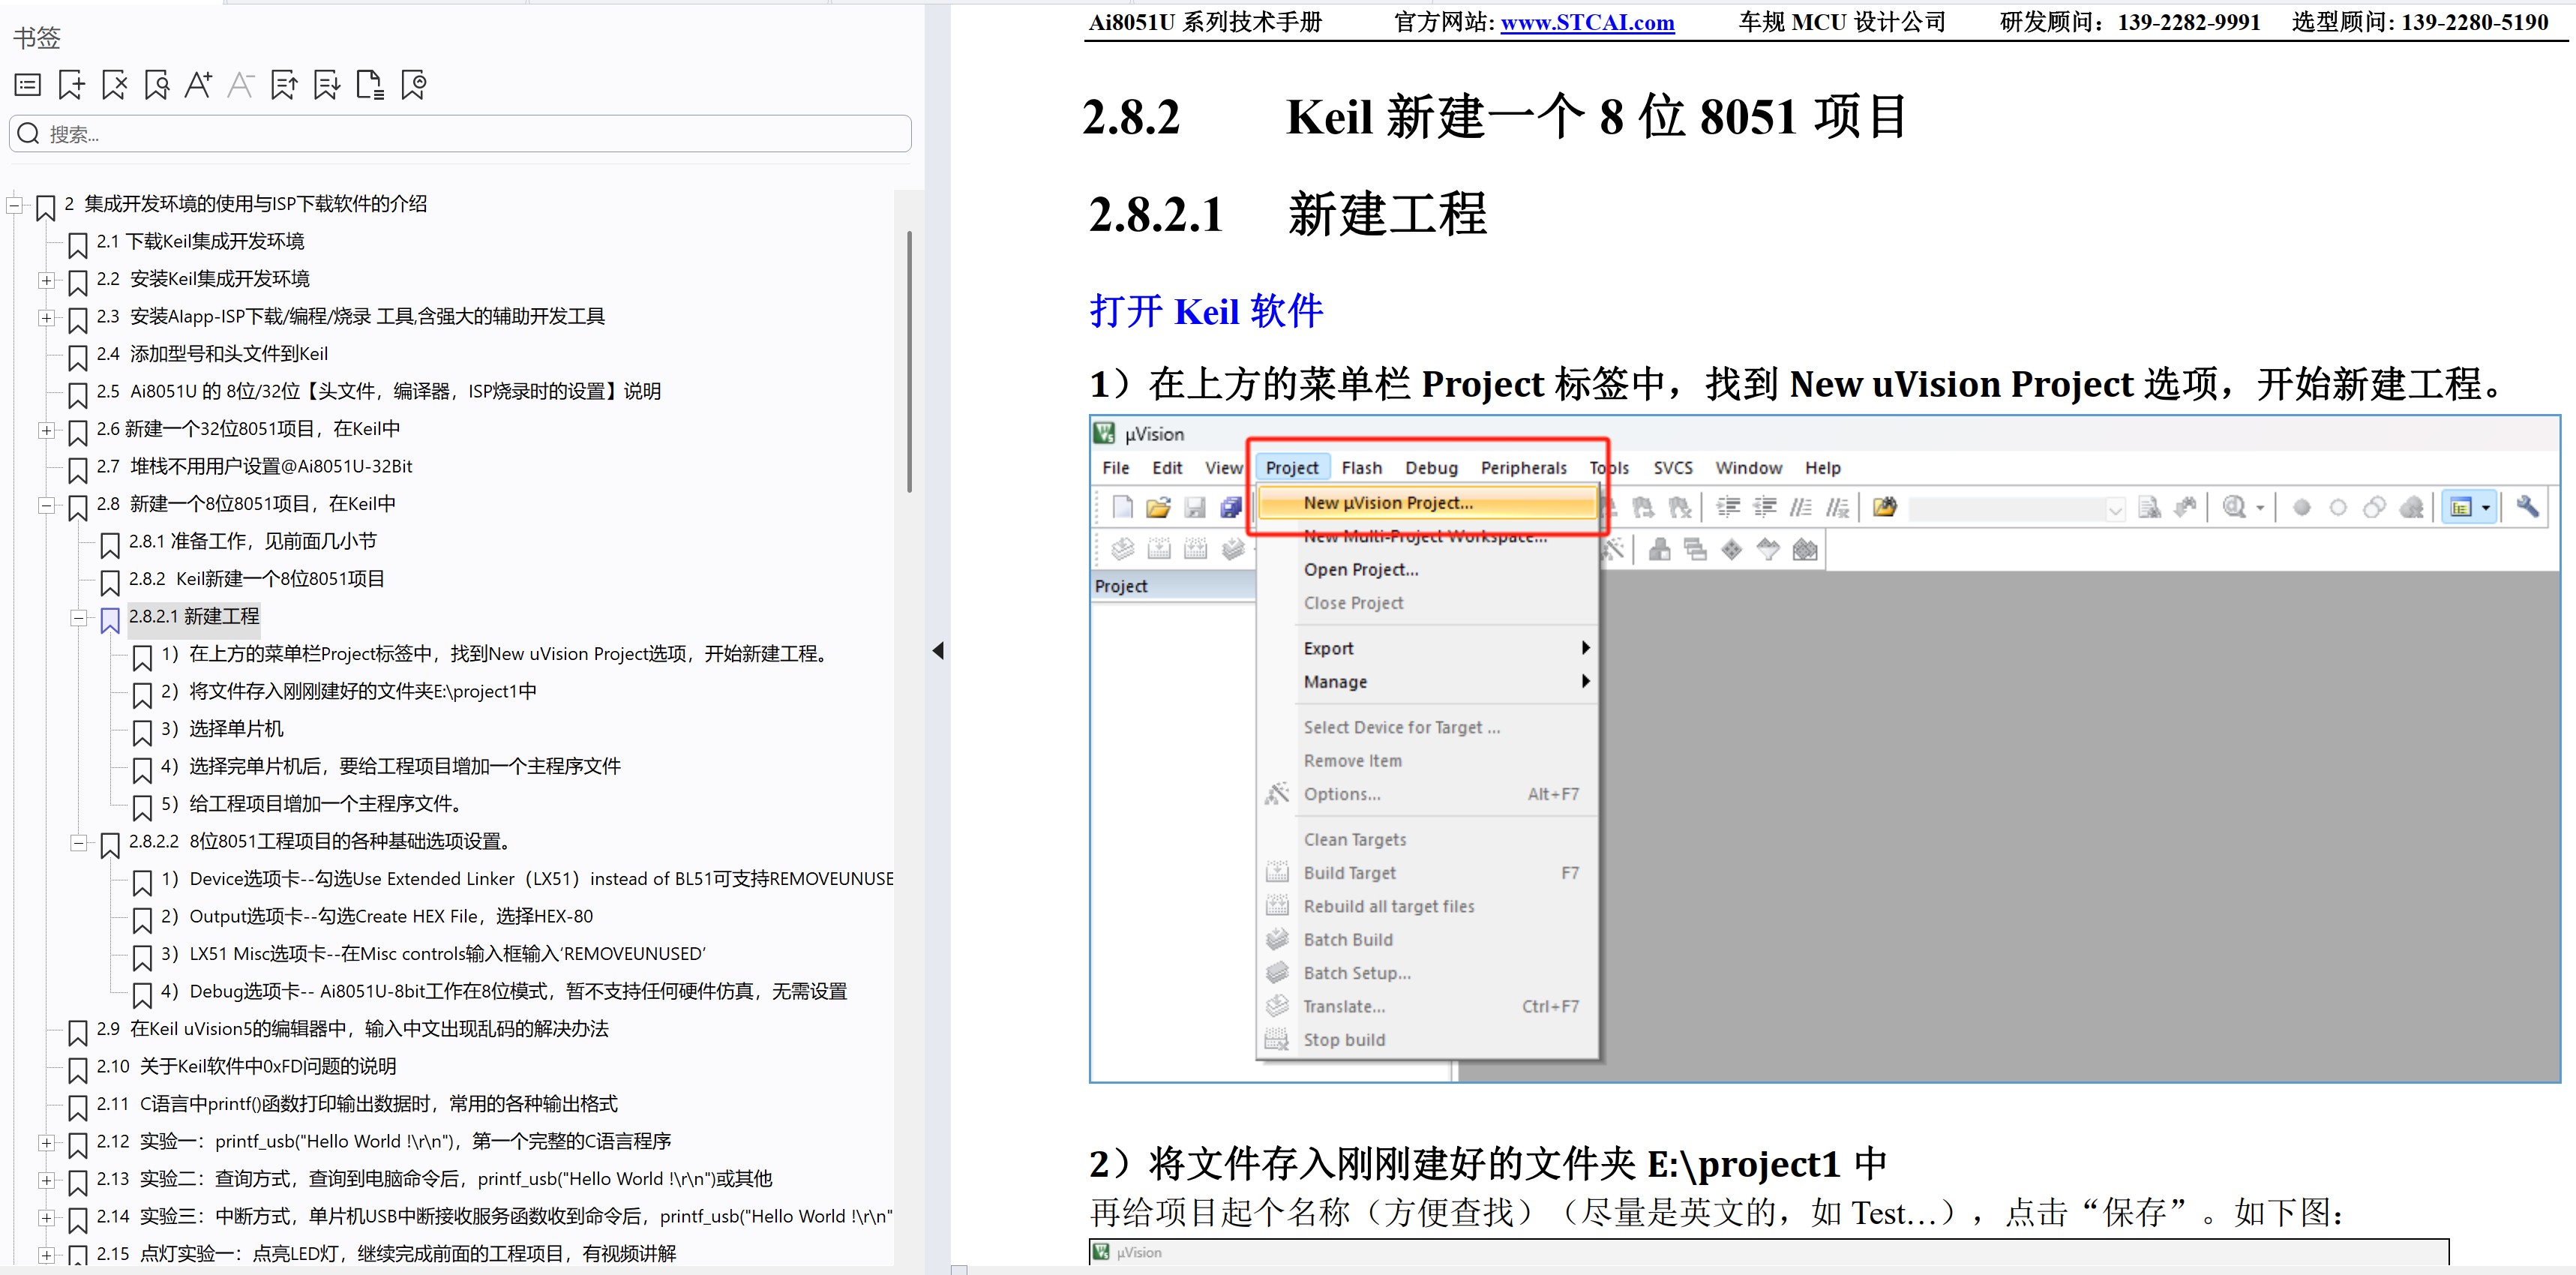Go to bookmark 2.8.1 准备工作，见前面几小节

pos(253,541)
